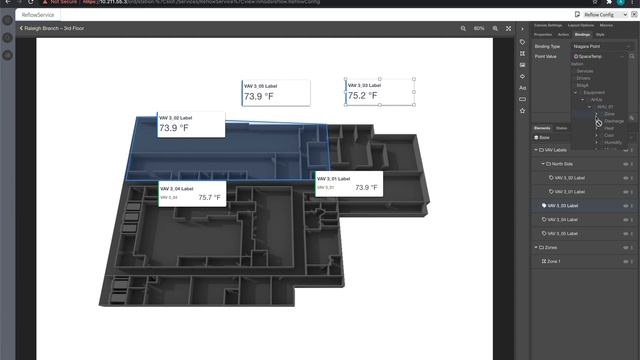Switch to the Properties tab

tap(543, 35)
